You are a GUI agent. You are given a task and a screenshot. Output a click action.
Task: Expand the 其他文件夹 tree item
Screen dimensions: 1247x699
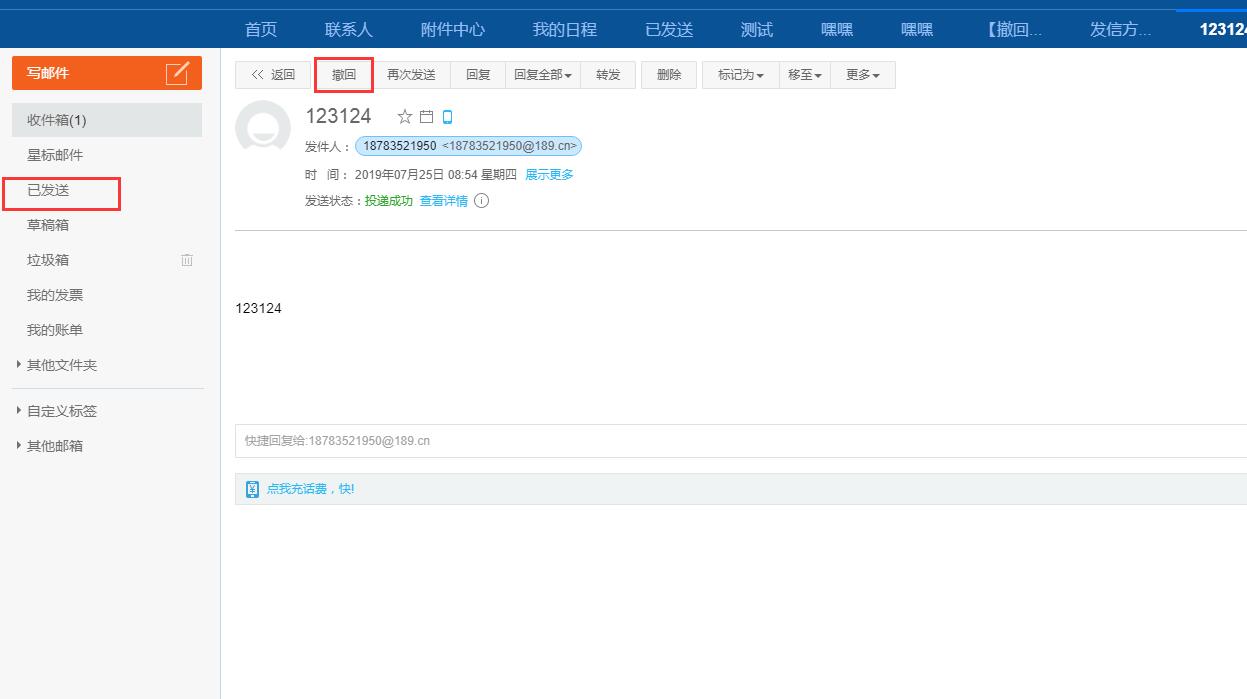pyautogui.click(x=19, y=365)
